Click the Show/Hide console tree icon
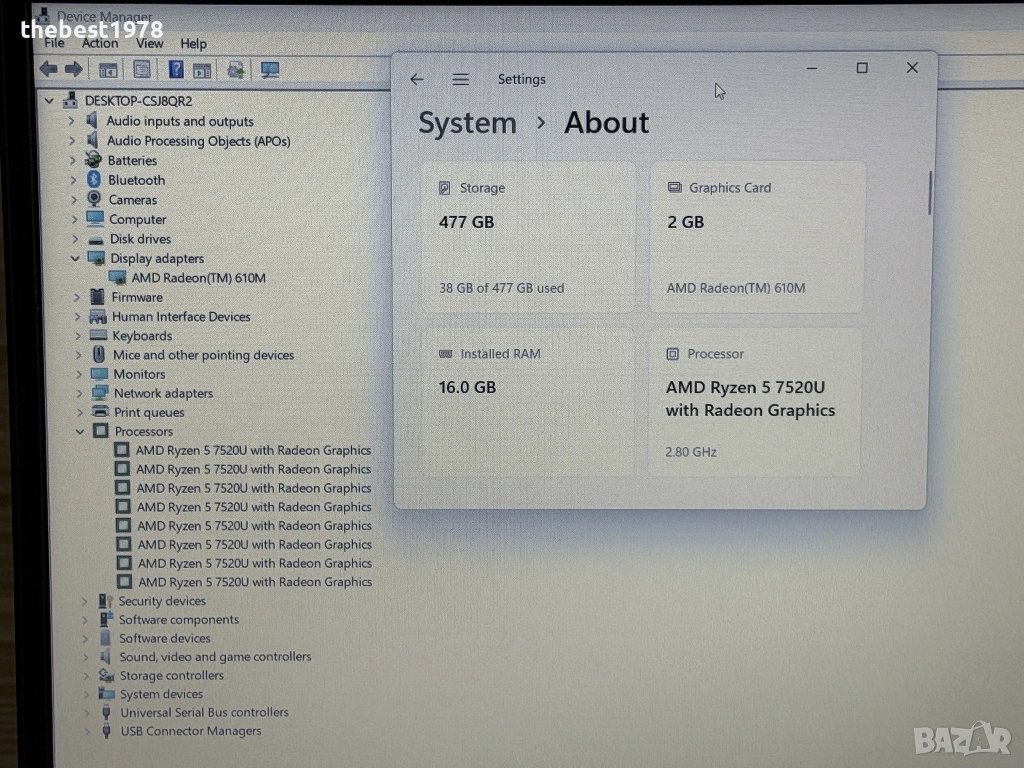 pos(108,69)
